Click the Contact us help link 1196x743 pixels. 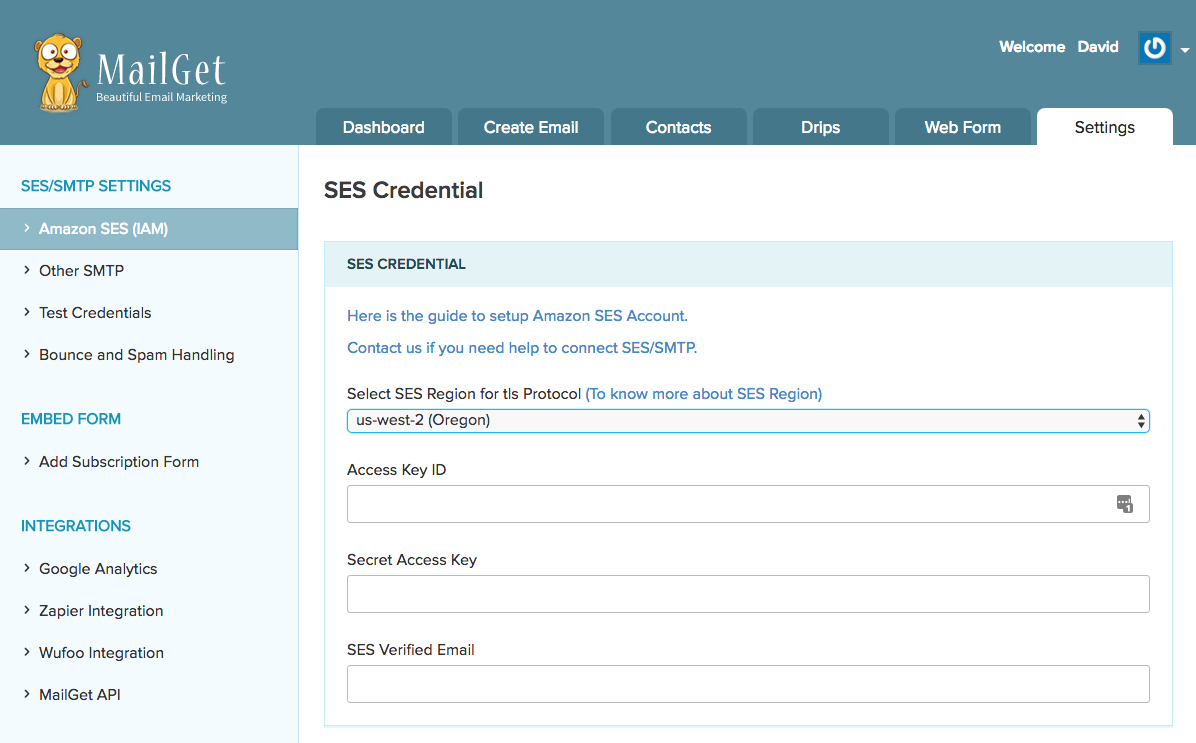[x=521, y=348]
